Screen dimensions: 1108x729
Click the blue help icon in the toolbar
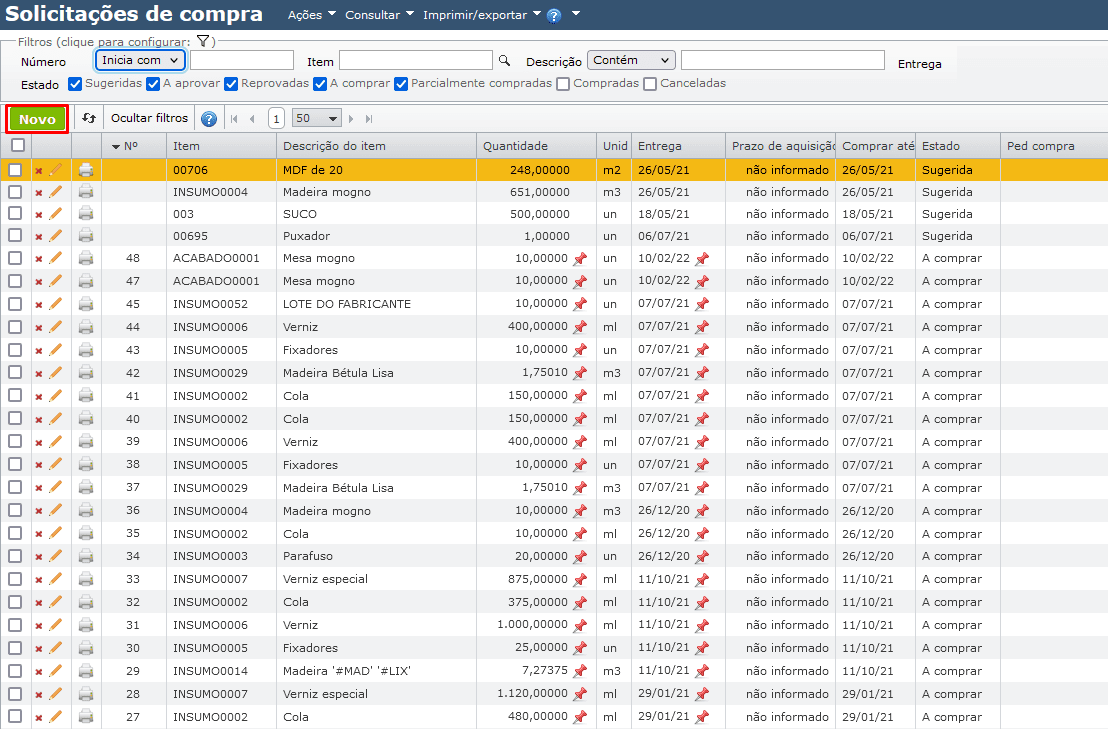[x=209, y=119]
